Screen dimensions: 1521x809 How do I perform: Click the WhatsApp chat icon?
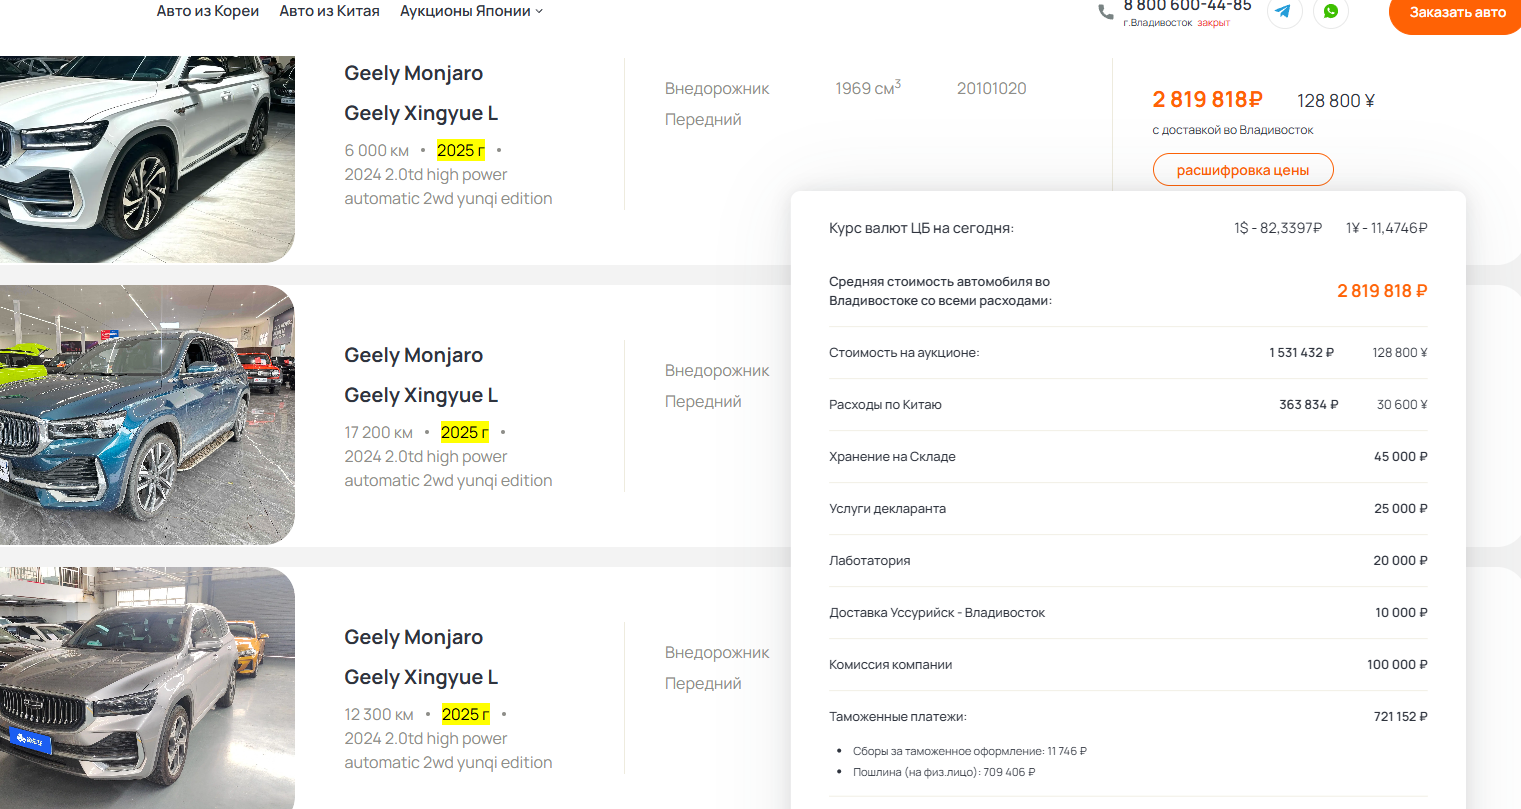(1330, 12)
